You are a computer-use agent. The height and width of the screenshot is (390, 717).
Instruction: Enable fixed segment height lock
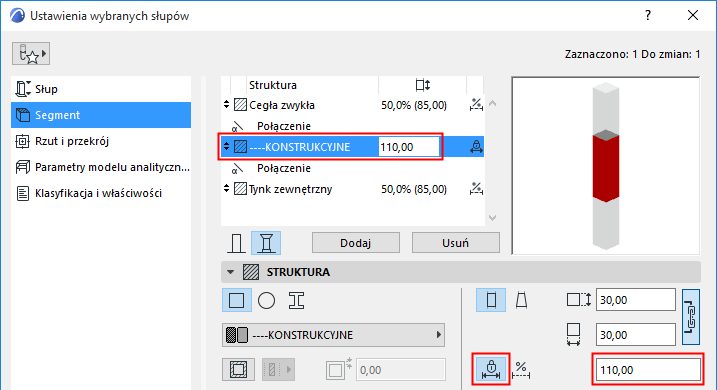491,369
